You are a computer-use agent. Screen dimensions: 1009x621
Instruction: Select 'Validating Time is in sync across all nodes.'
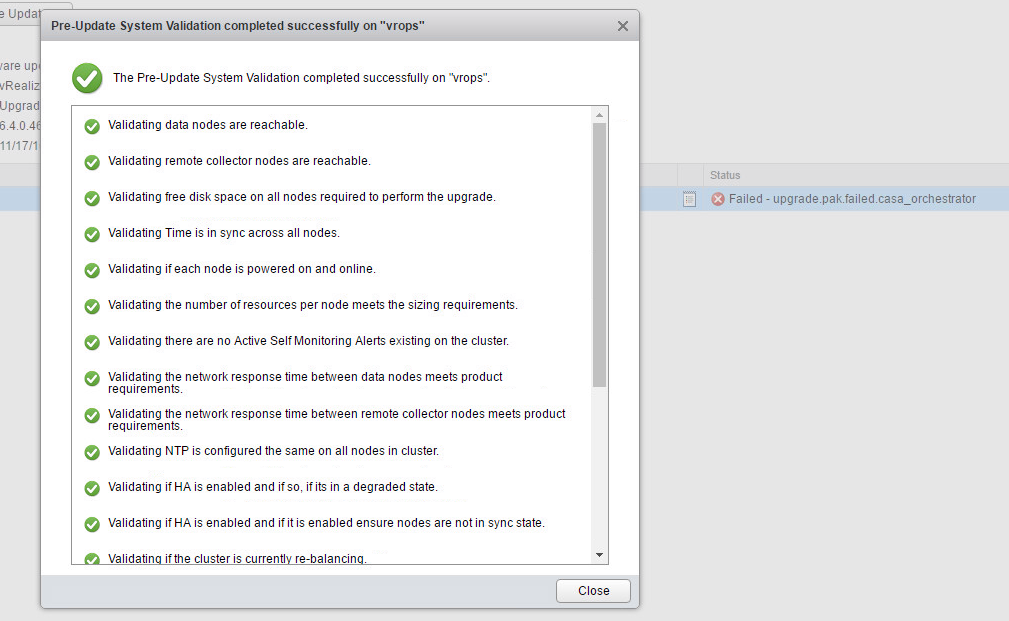(x=224, y=233)
